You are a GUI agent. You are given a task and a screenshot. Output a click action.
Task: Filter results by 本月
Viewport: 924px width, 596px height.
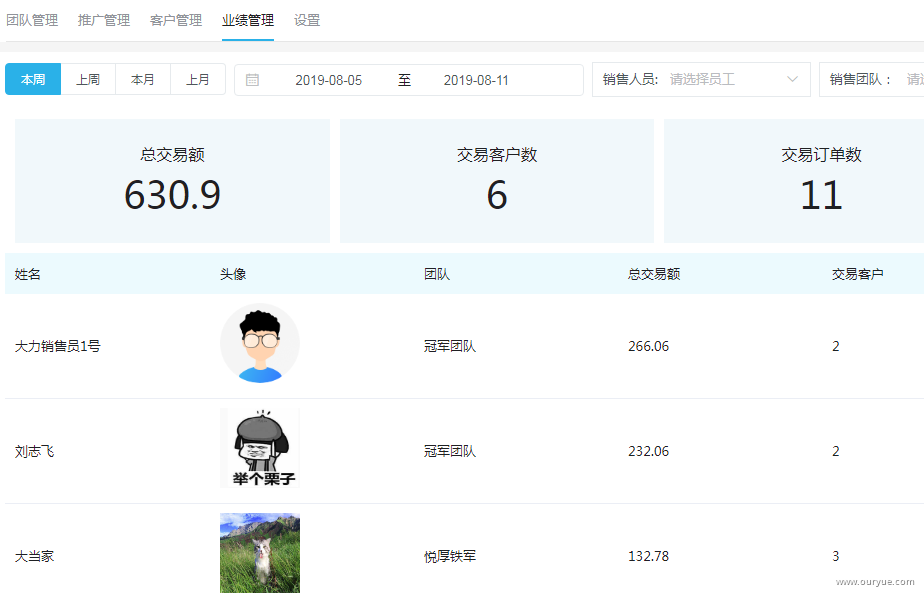143,79
